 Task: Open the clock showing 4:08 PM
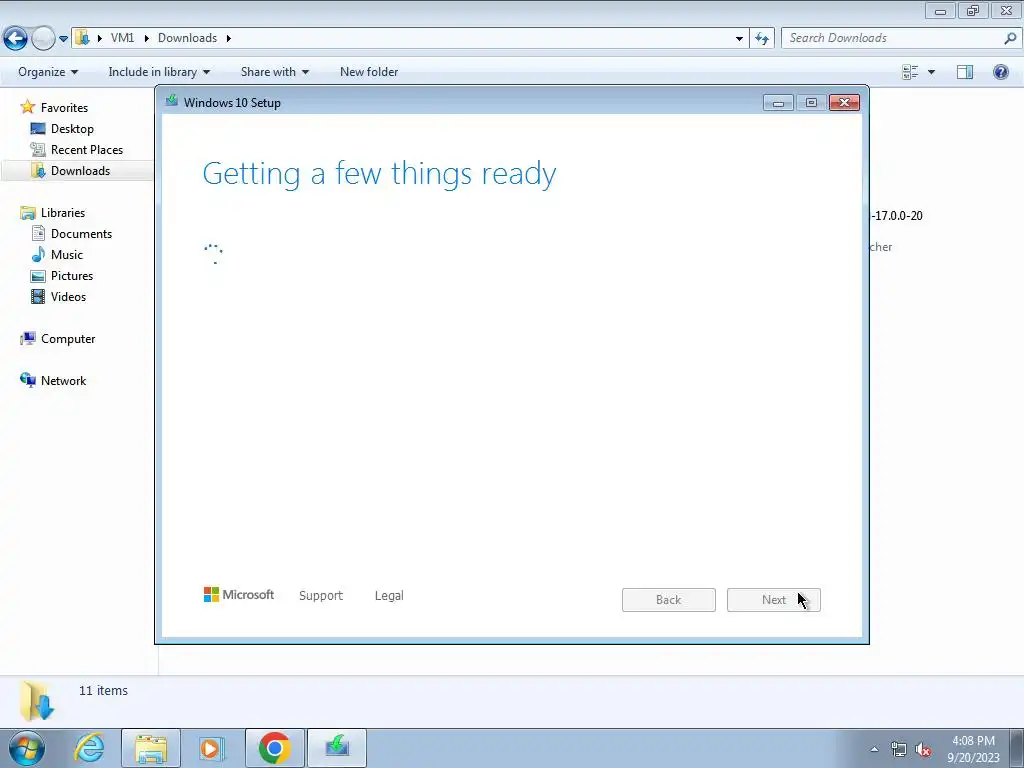click(973, 749)
